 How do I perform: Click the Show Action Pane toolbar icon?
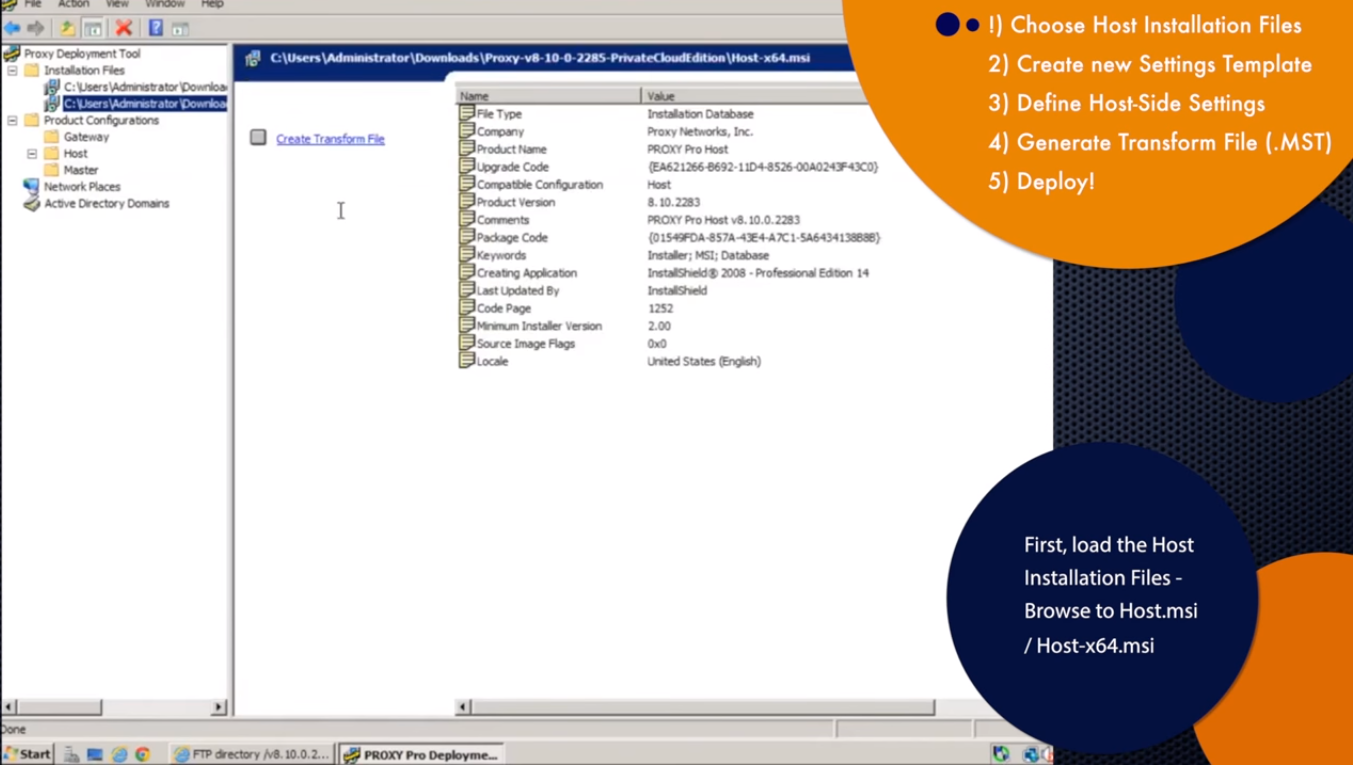tap(179, 27)
